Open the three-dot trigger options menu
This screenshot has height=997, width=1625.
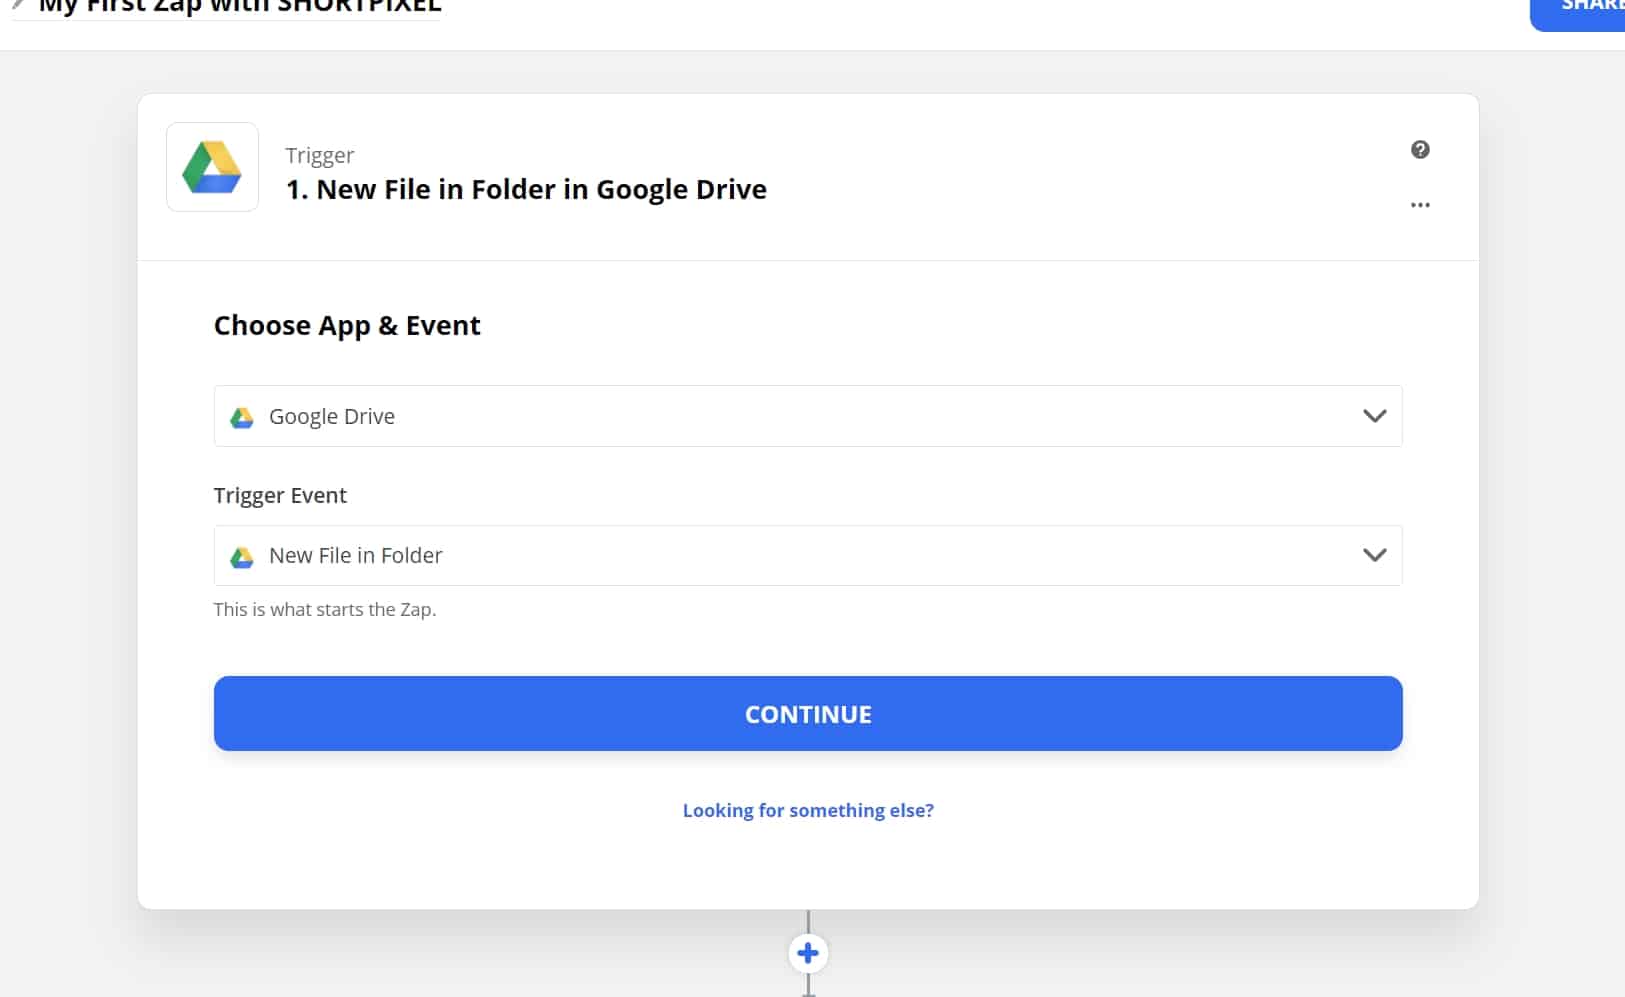(1419, 205)
